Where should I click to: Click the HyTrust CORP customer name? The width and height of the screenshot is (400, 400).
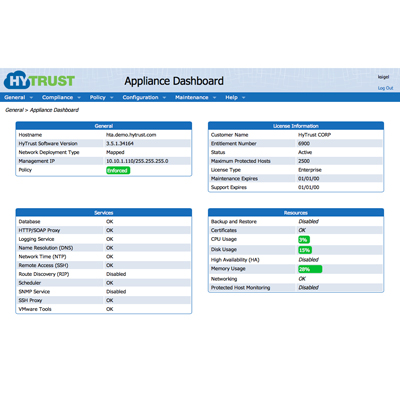[x=314, y=135]
